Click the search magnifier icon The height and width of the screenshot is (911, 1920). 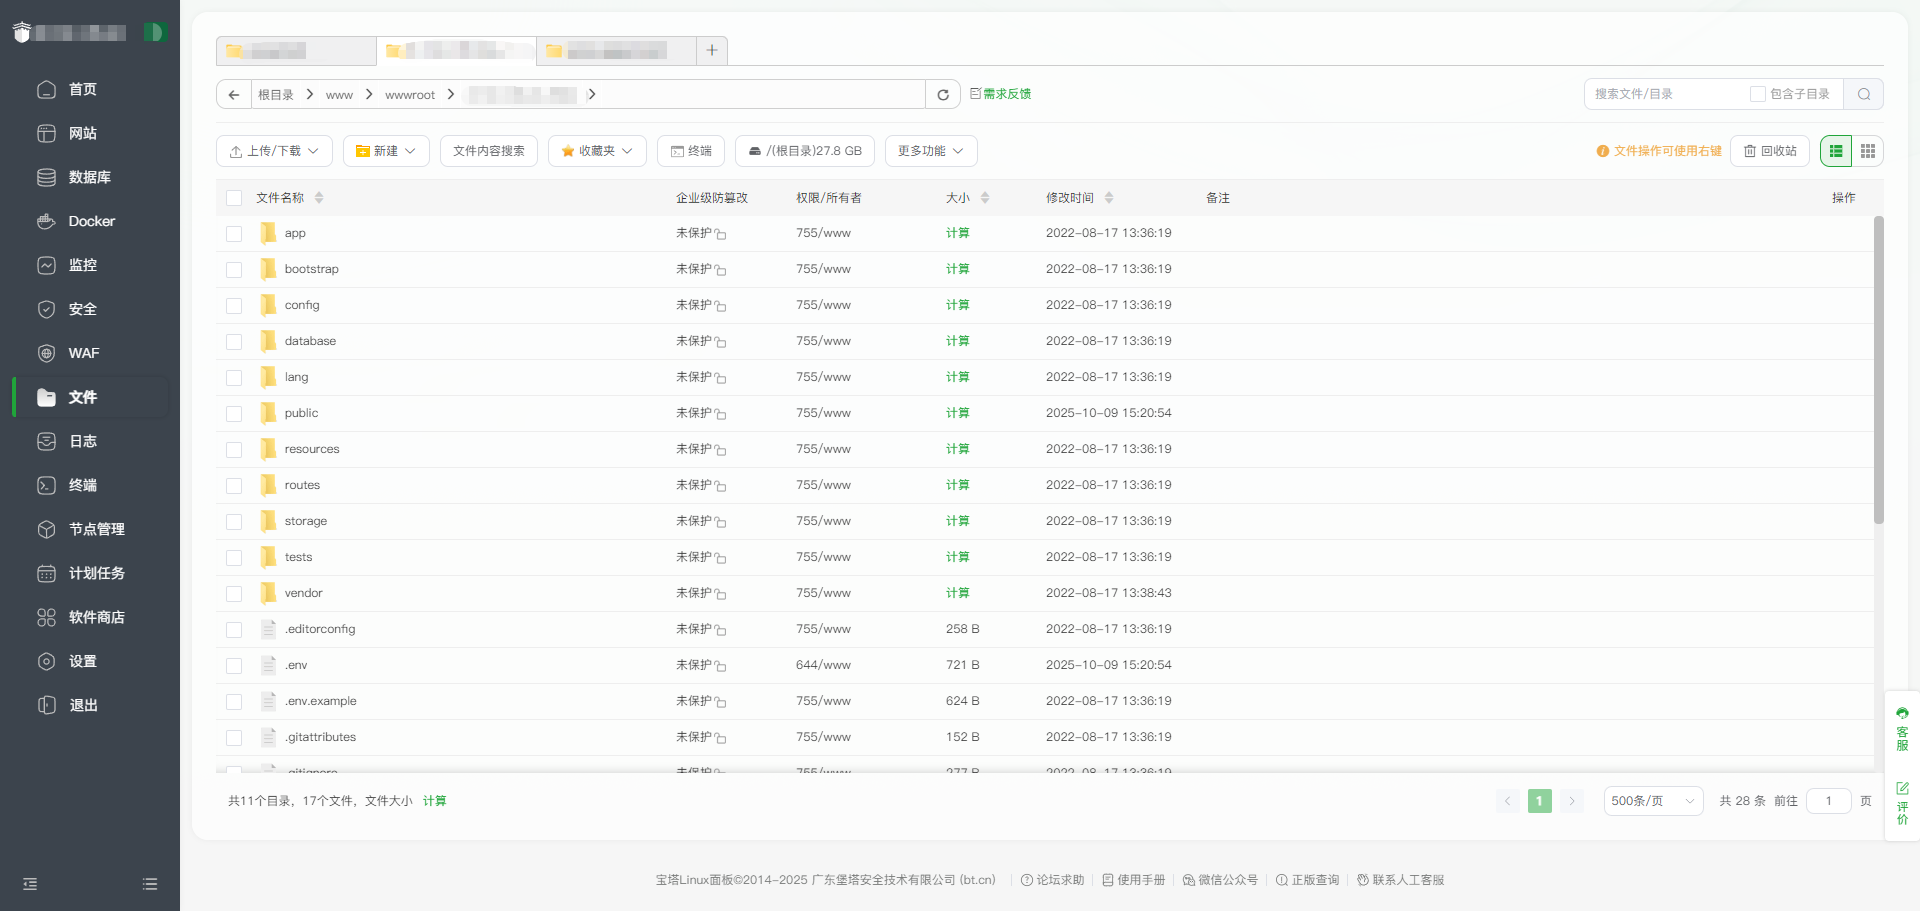(x=1864, y=94)
